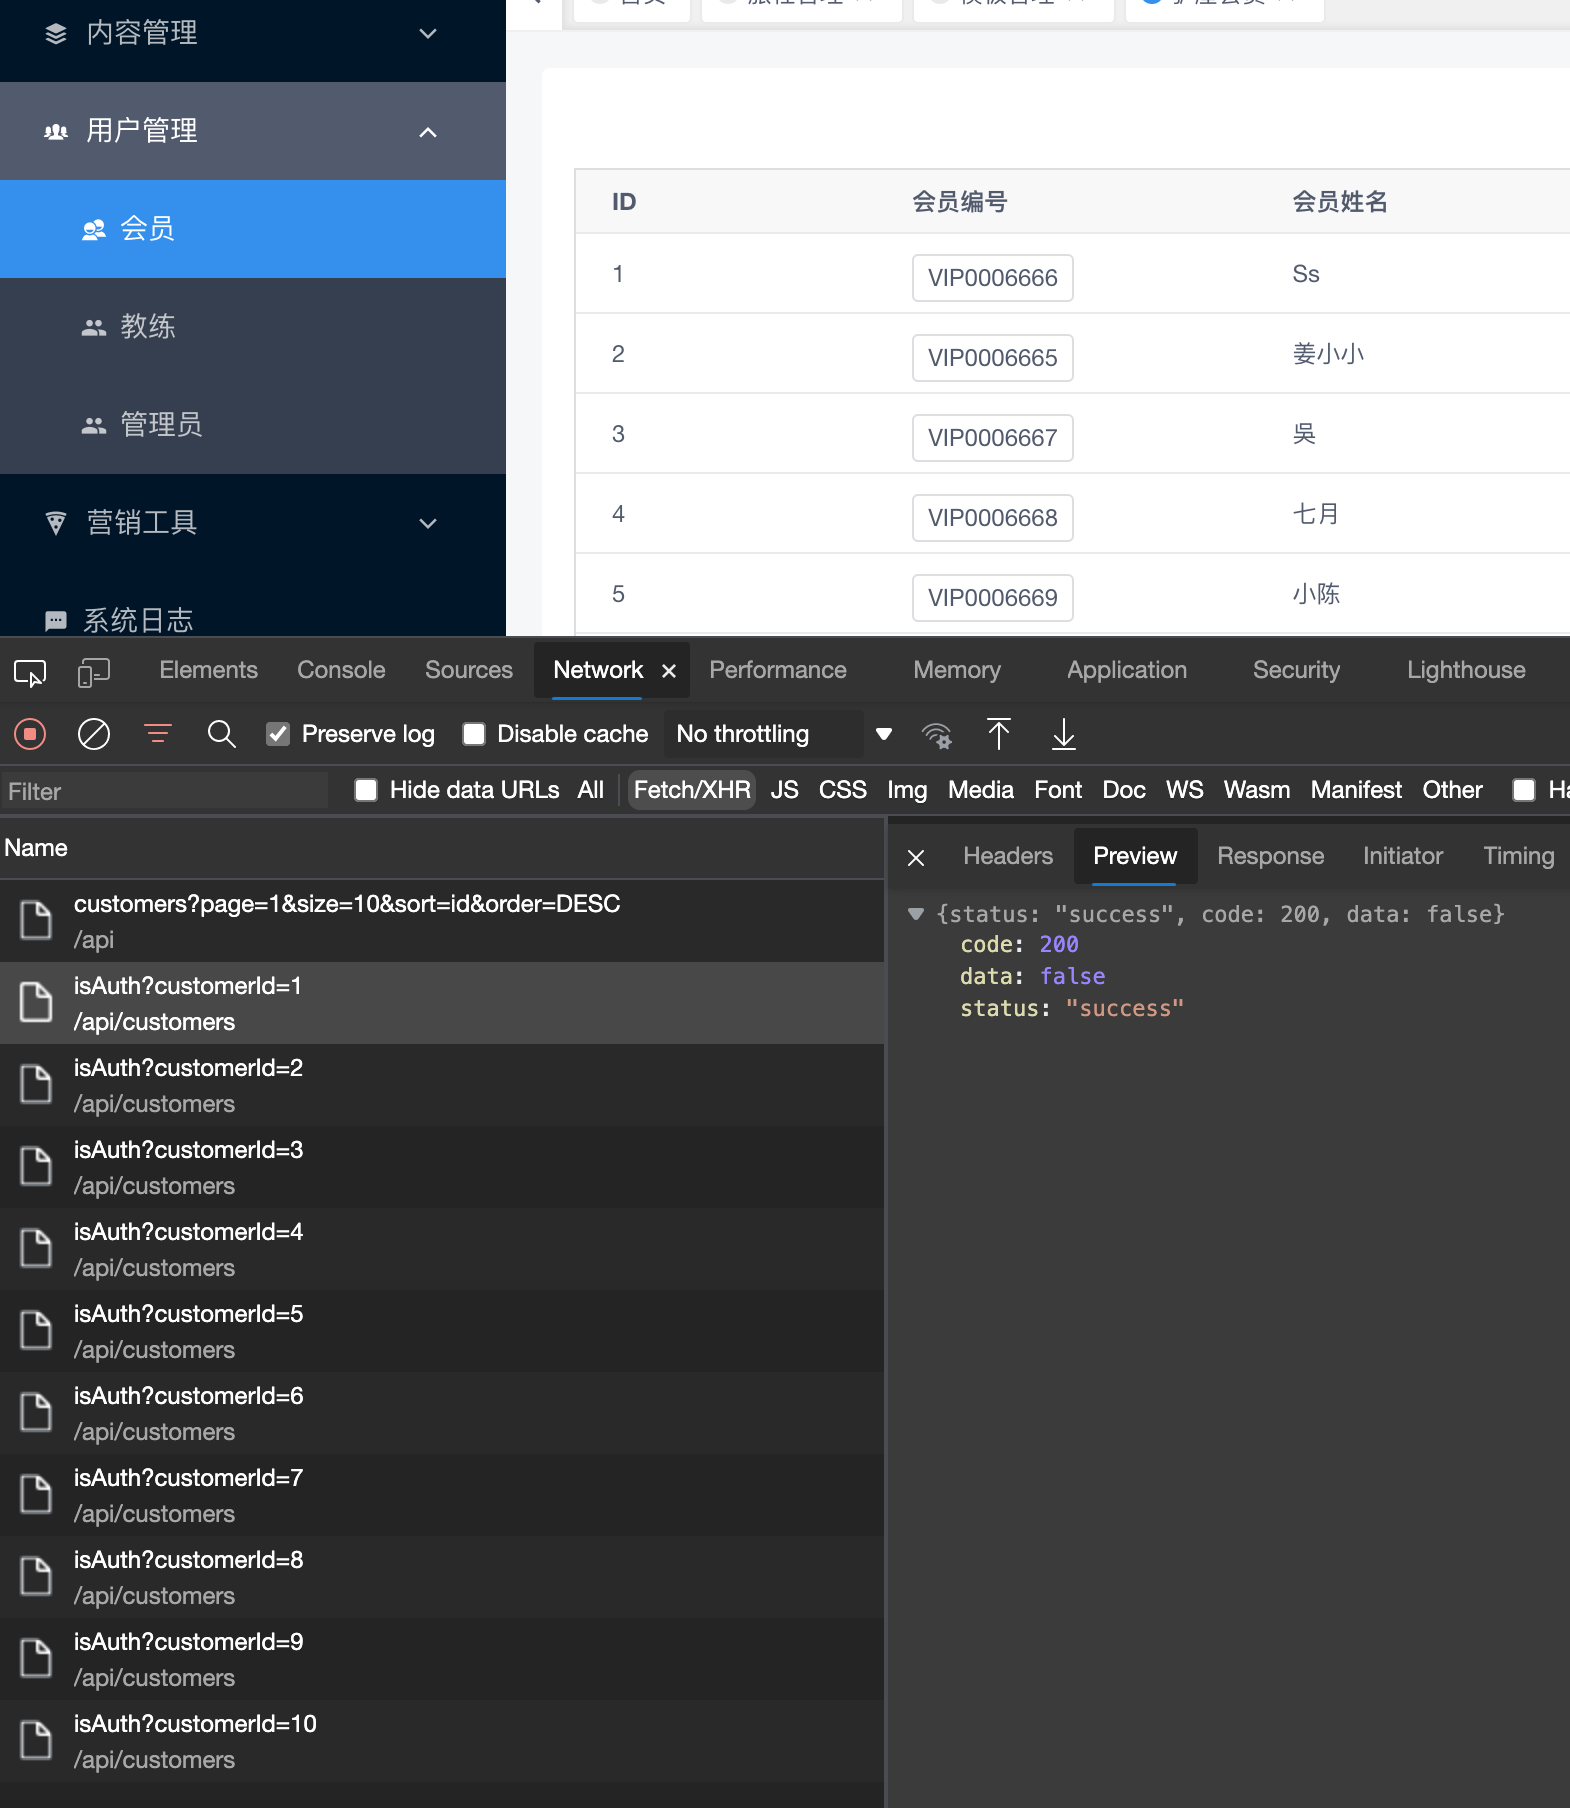Screen dimensions: 1570x1808
Task: Click file icon of isAuth?customerId=2 request
Action: point(36,1085)
